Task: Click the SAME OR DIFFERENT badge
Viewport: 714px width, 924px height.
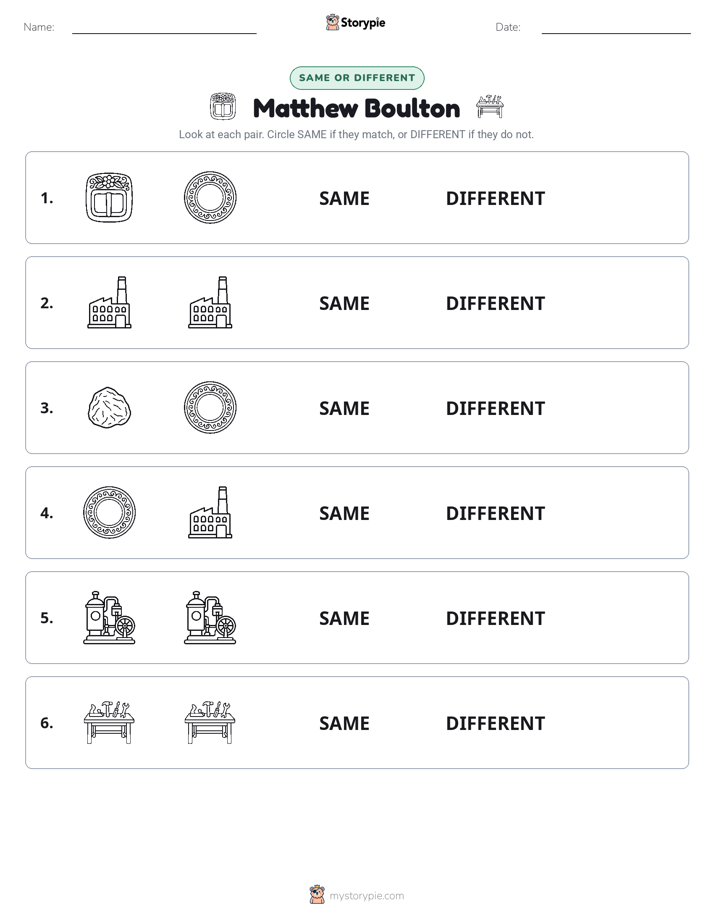Action: click(x=357, y=78)
